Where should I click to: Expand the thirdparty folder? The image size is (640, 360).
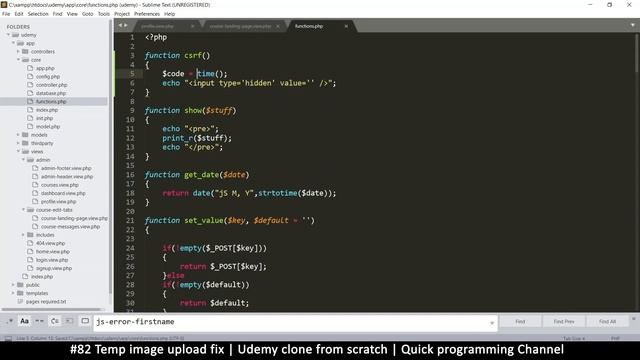18,143
